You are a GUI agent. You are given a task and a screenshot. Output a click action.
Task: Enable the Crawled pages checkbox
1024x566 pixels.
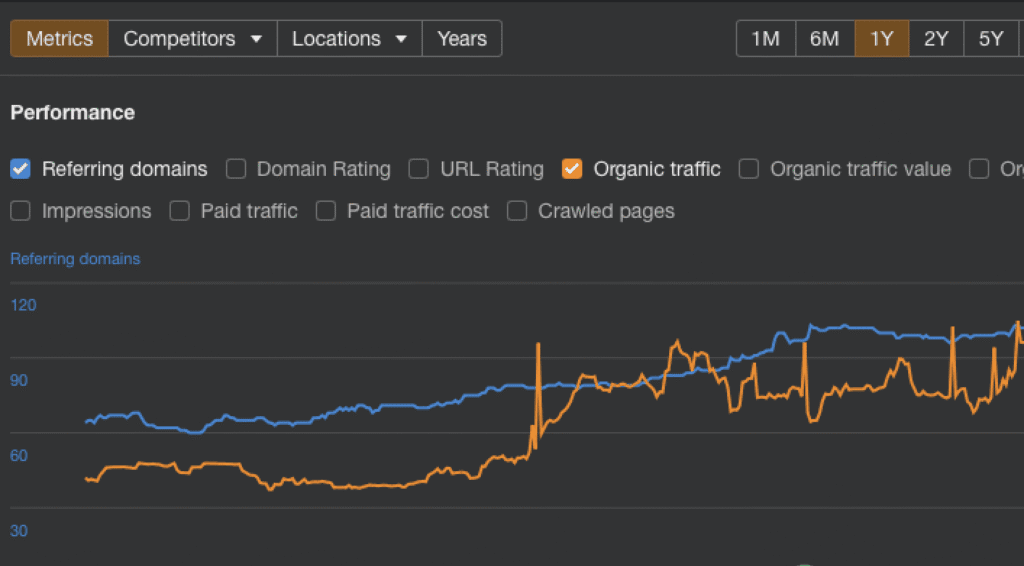[517, 211]
